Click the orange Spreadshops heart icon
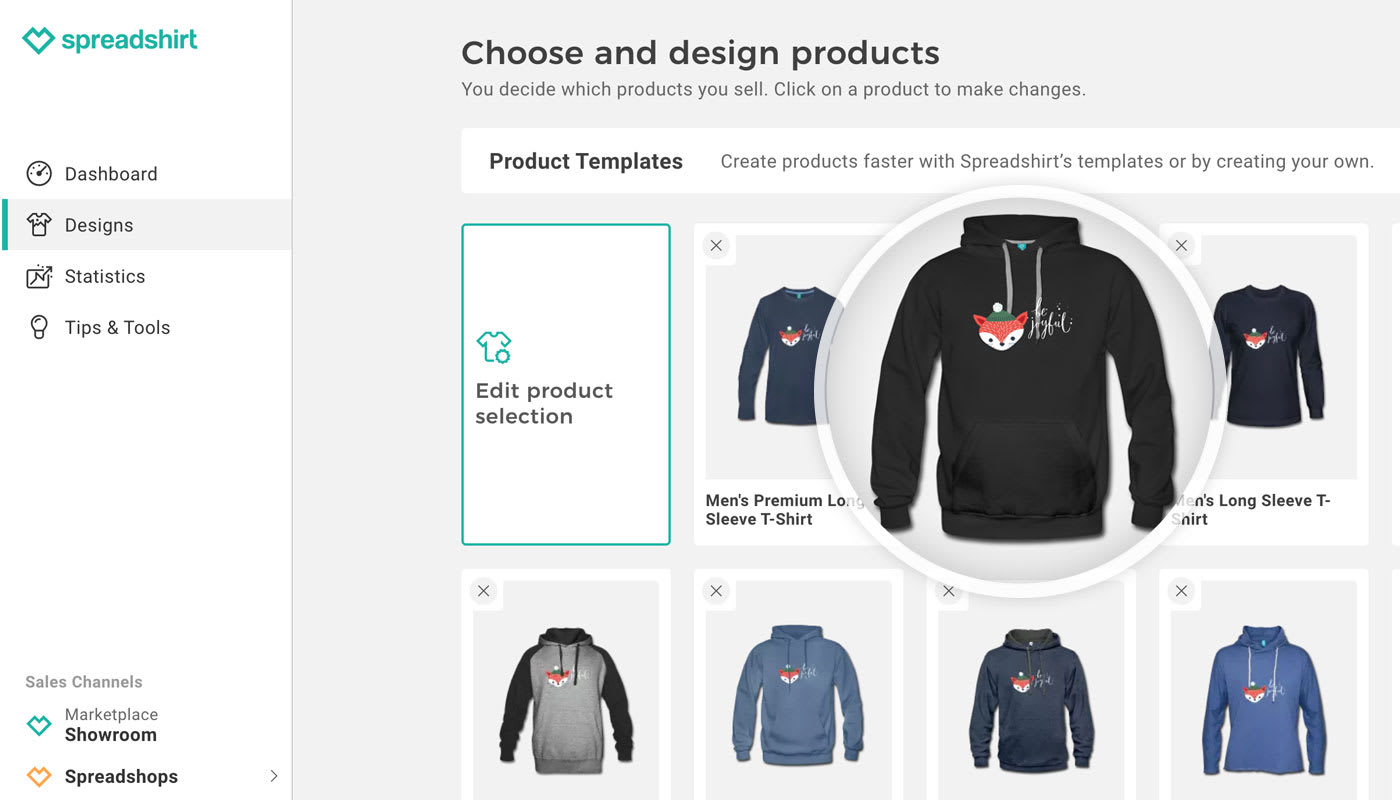 click(39, 776)
